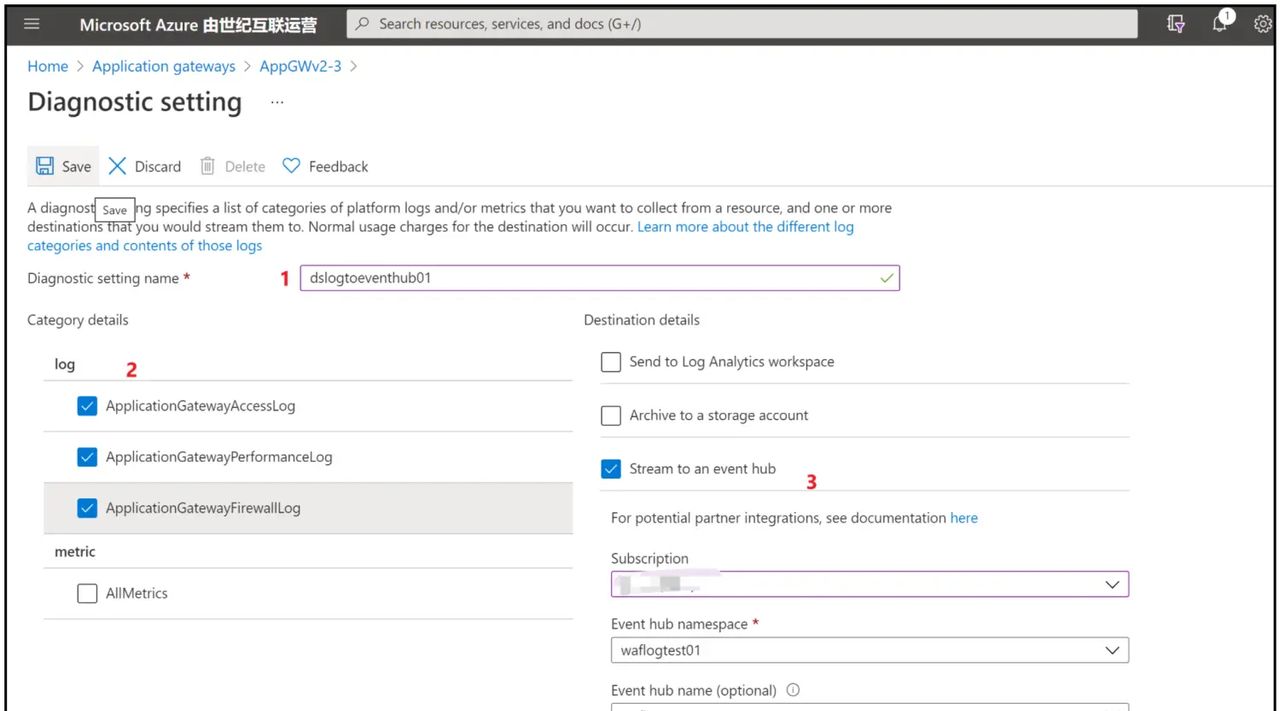The image size is (1280, 711).
Task: Discard changes using the X icon
Action: coord(116,166)
